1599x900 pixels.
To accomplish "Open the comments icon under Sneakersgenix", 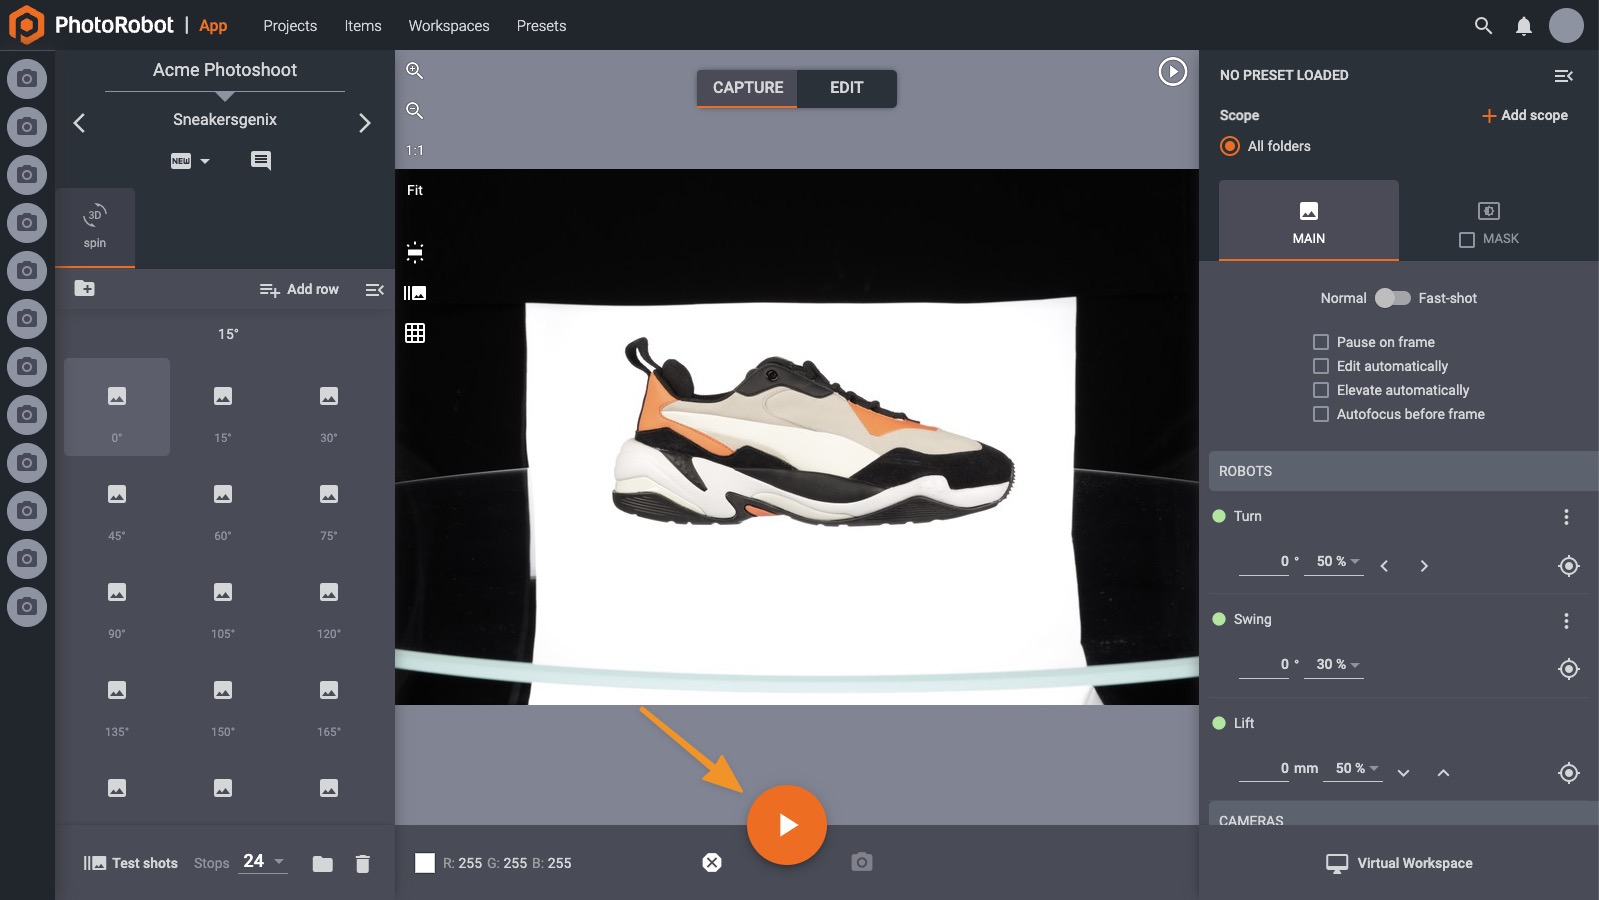I will 260,160.
